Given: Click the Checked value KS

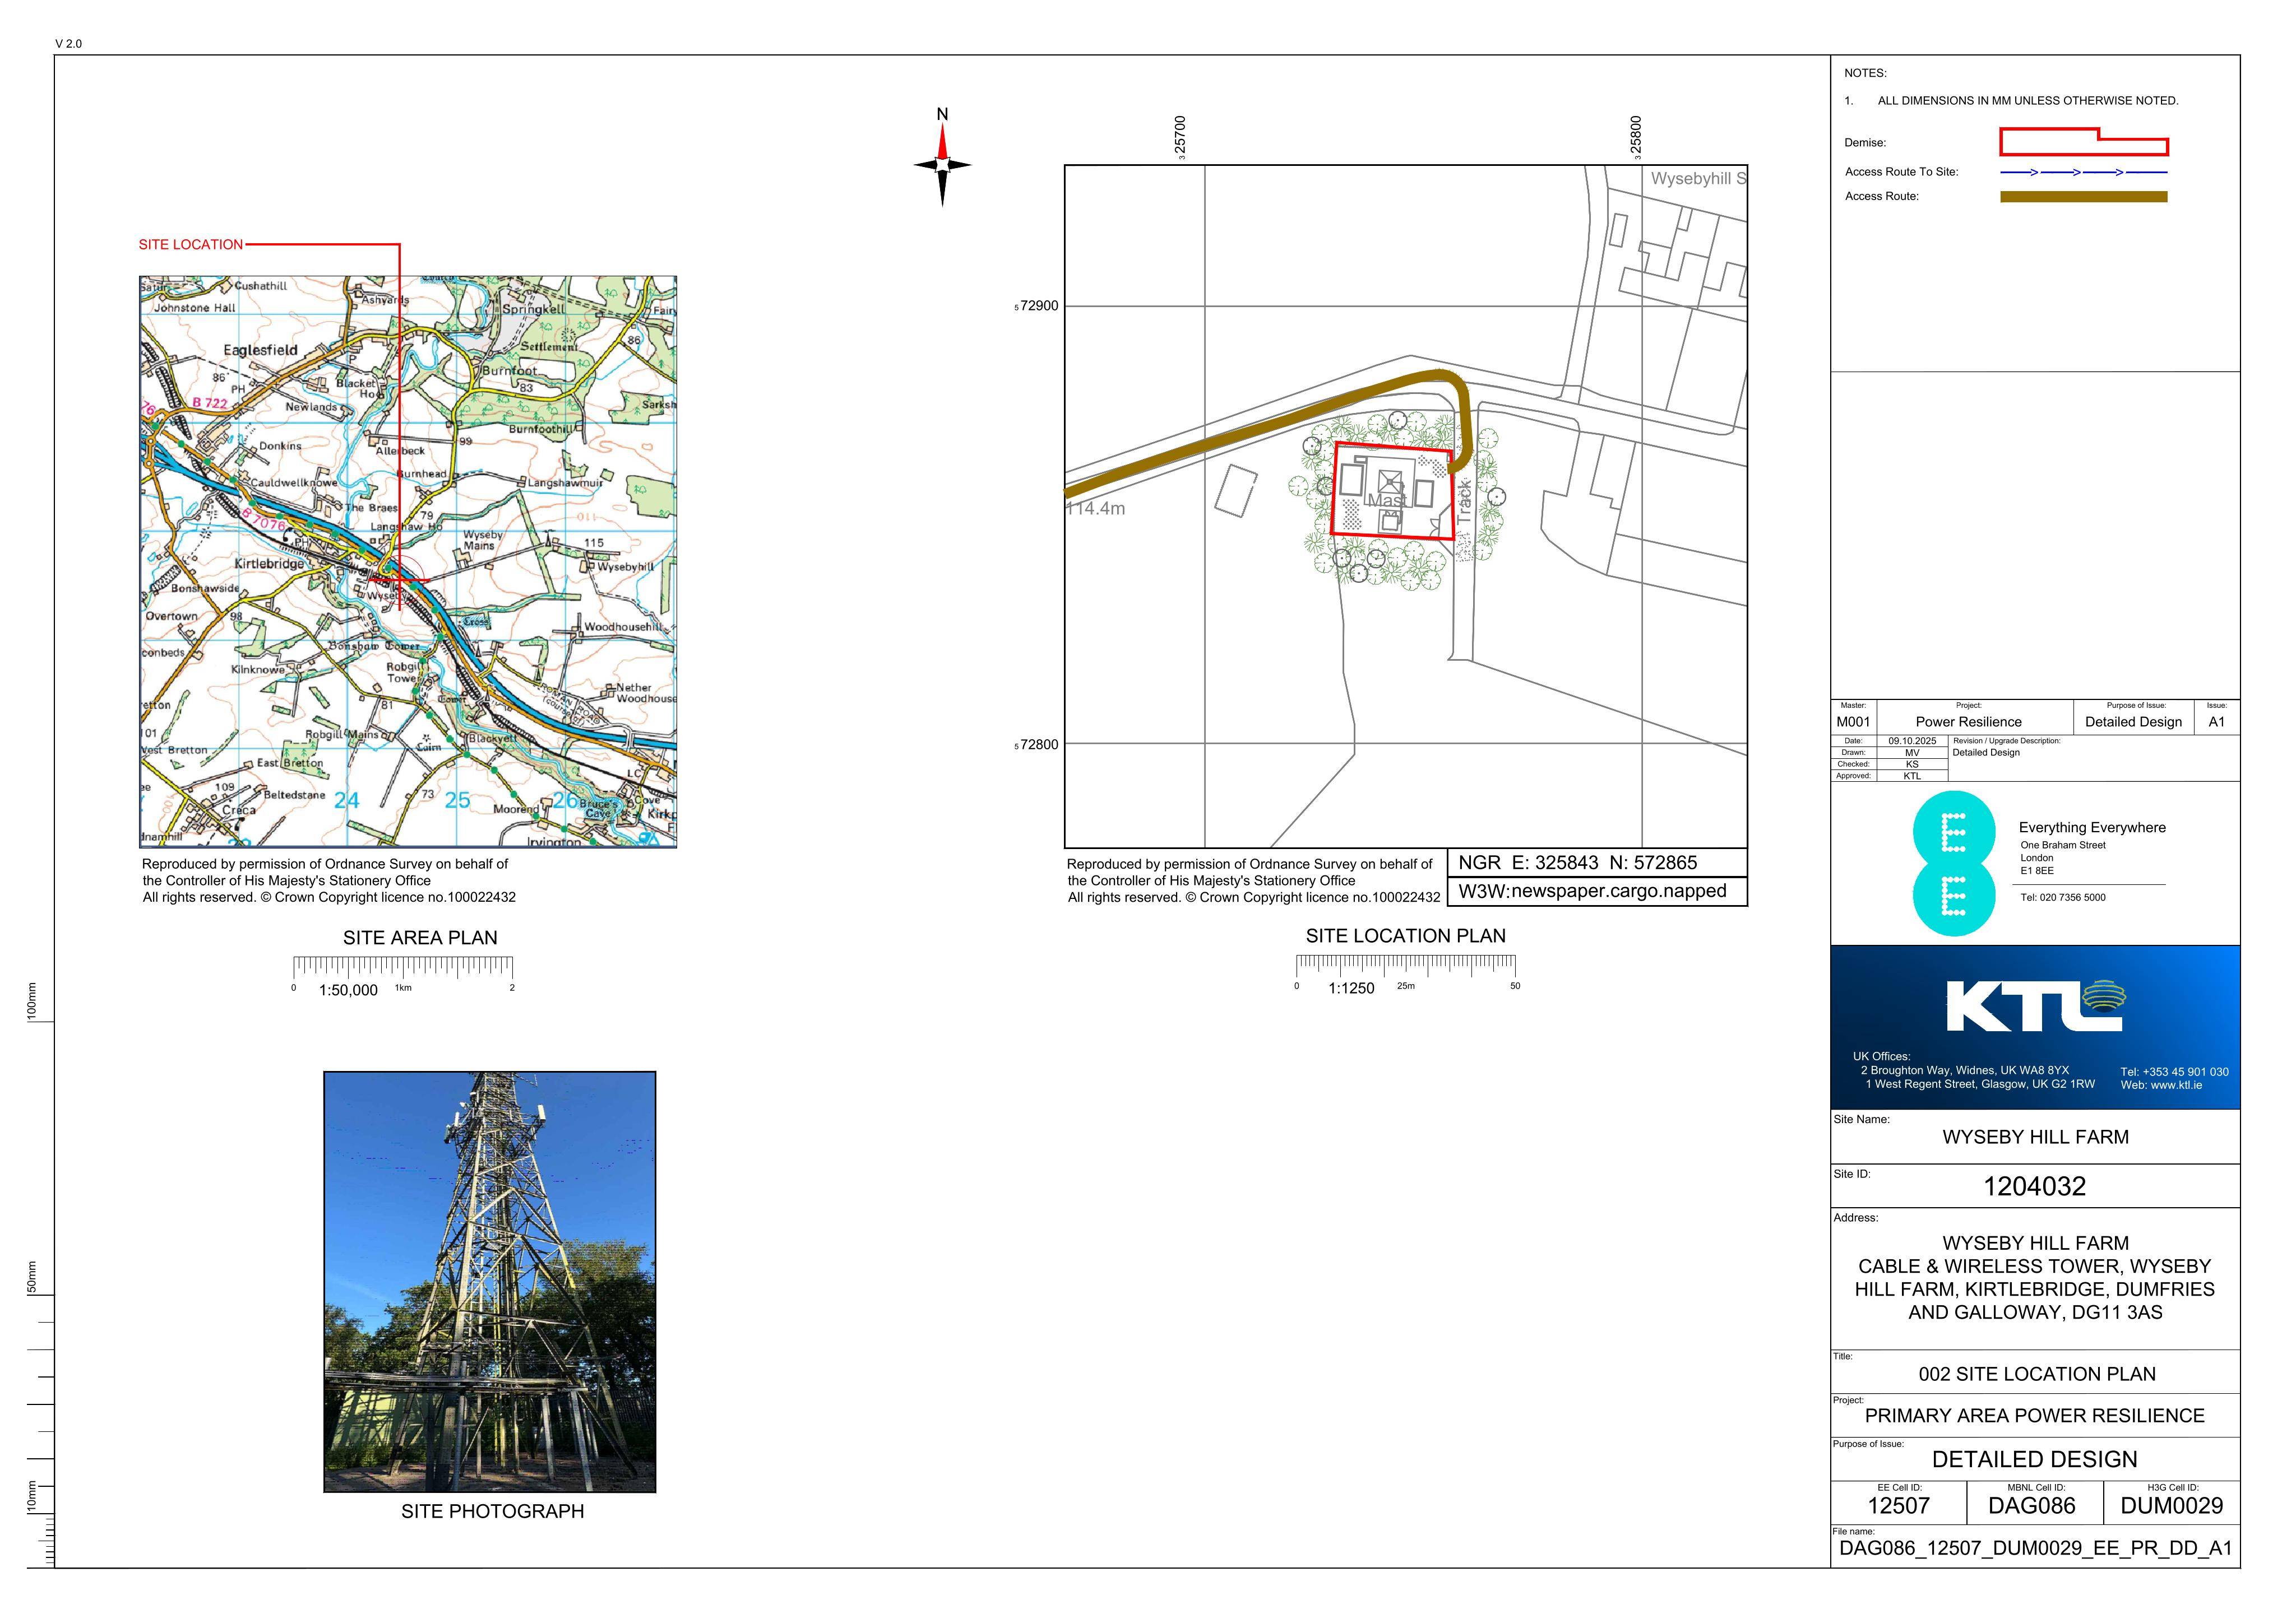Looking at the screenshot, I should 1912,764.
